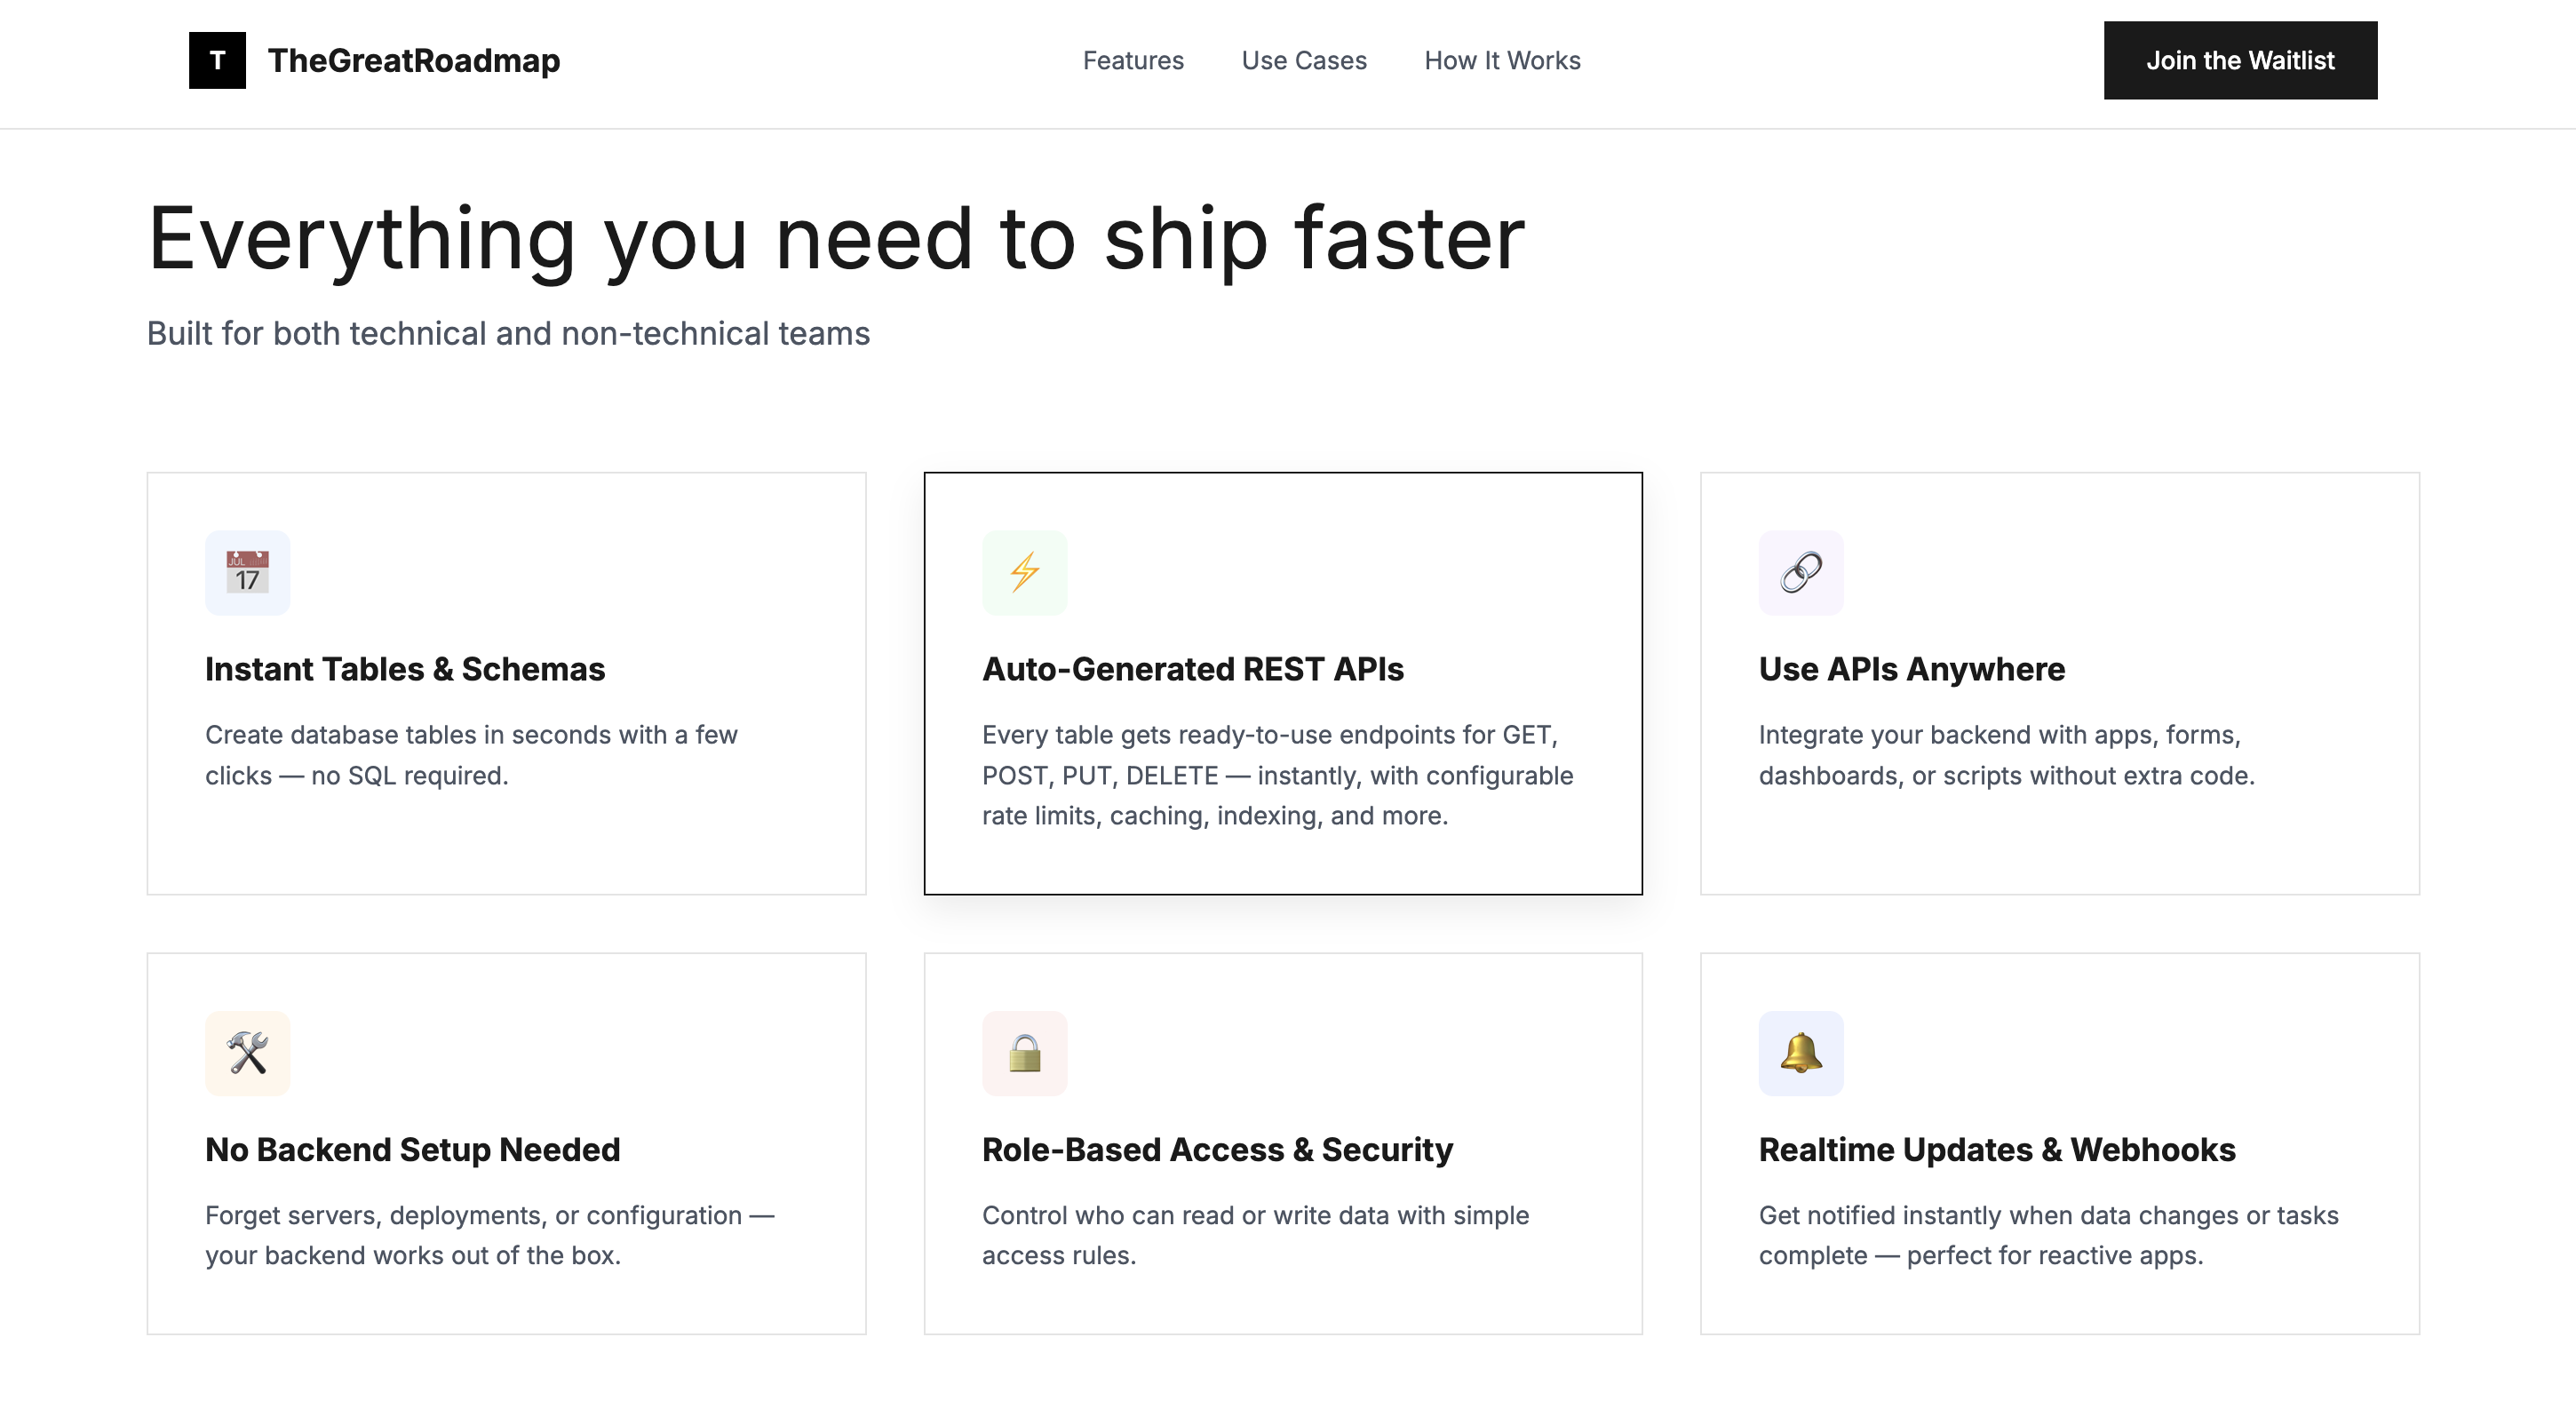Open the Features navigation link
This screenshot has width=2576, height=1409.
(1133, 61)
